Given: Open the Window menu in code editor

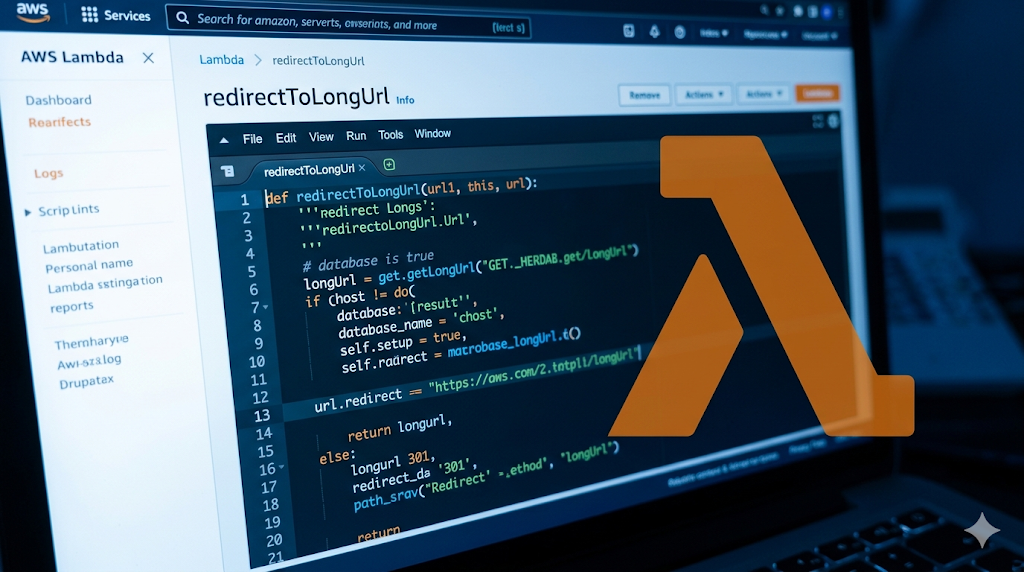Looking at the screenshot, I should point(432,133).
